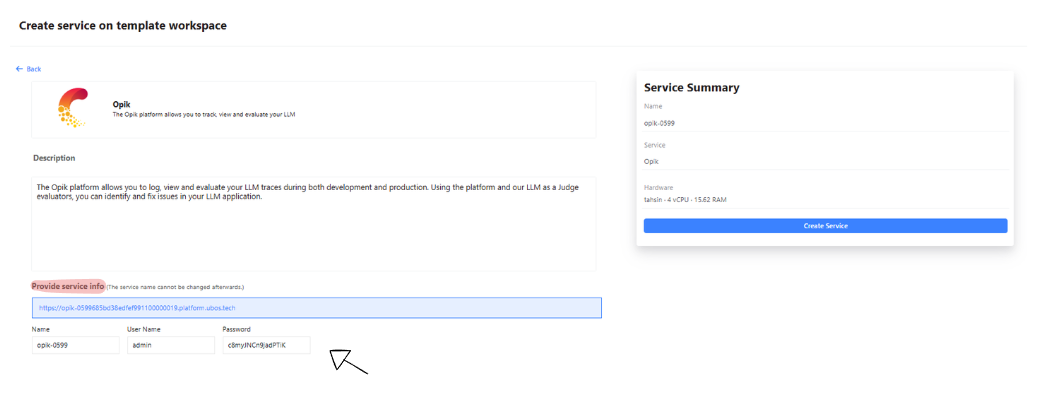Click the Name field containing opik-0599

click(x=75, y=345)
